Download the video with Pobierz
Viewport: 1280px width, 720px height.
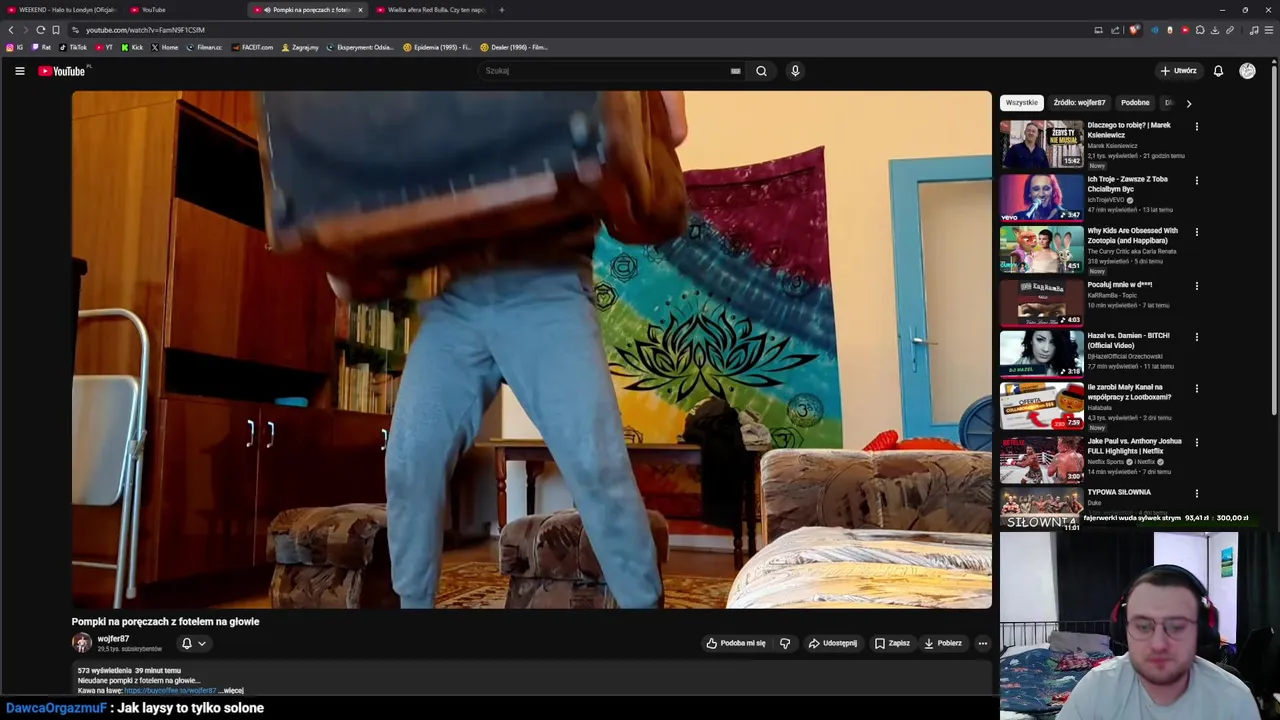(943, 643)
